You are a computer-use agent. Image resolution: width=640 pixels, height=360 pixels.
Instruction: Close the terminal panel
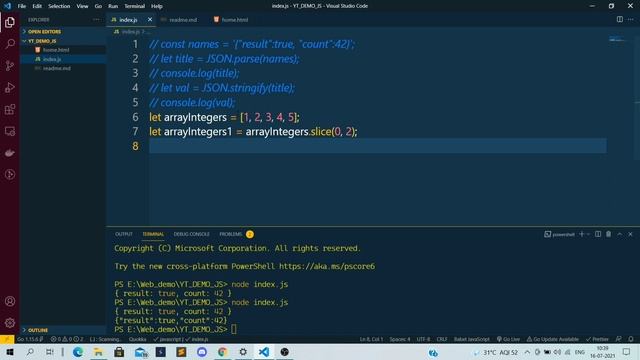tap(630, 234)
